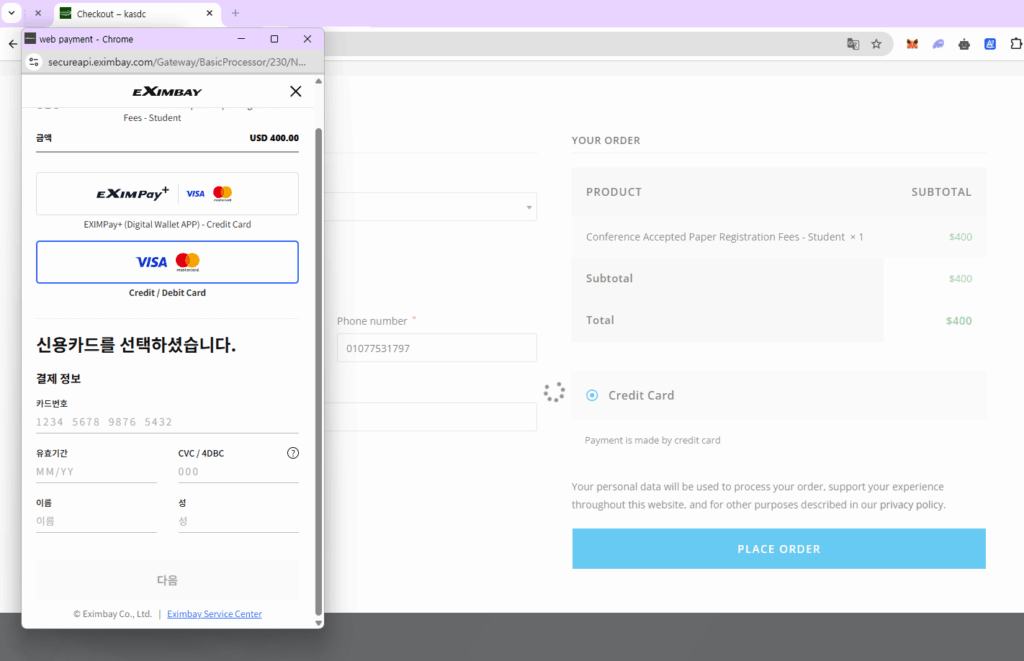Click the scroll up arrow in payment popup
The height and width of the screenshot is (661, 1024).
point(319,82)
